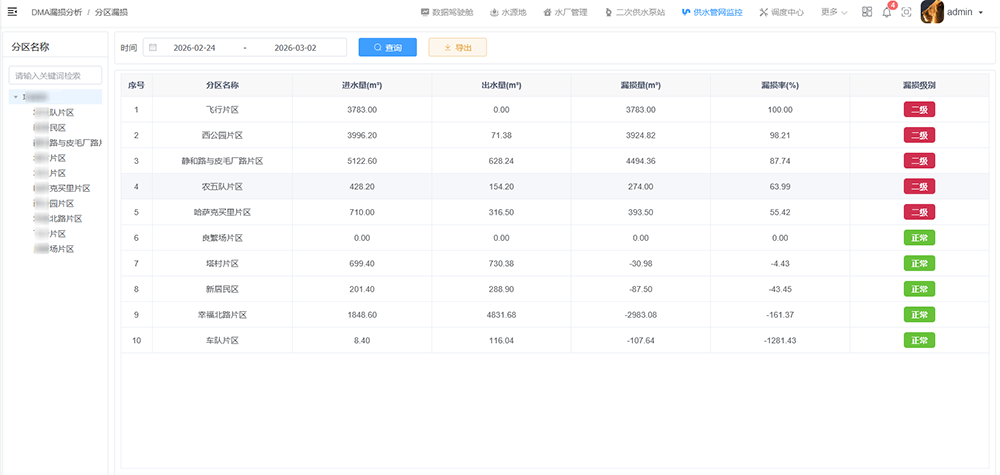Click the start date 2026-02-24 field
Screen dimensions: 1000x475
(x=195, y=47)
